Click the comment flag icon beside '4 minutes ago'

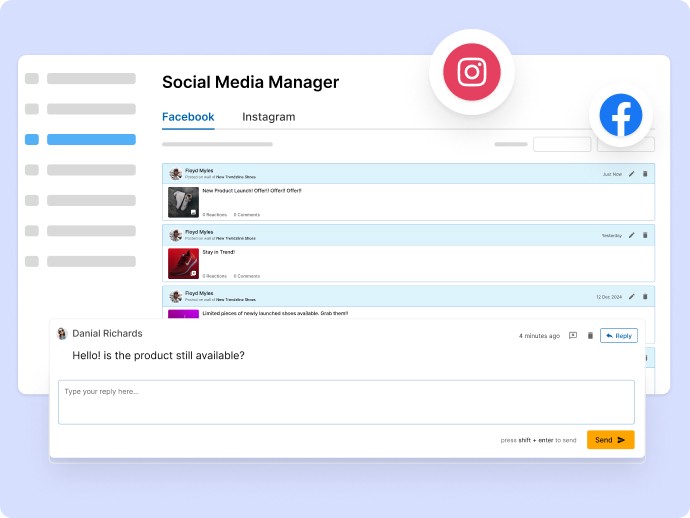(573, 335)
